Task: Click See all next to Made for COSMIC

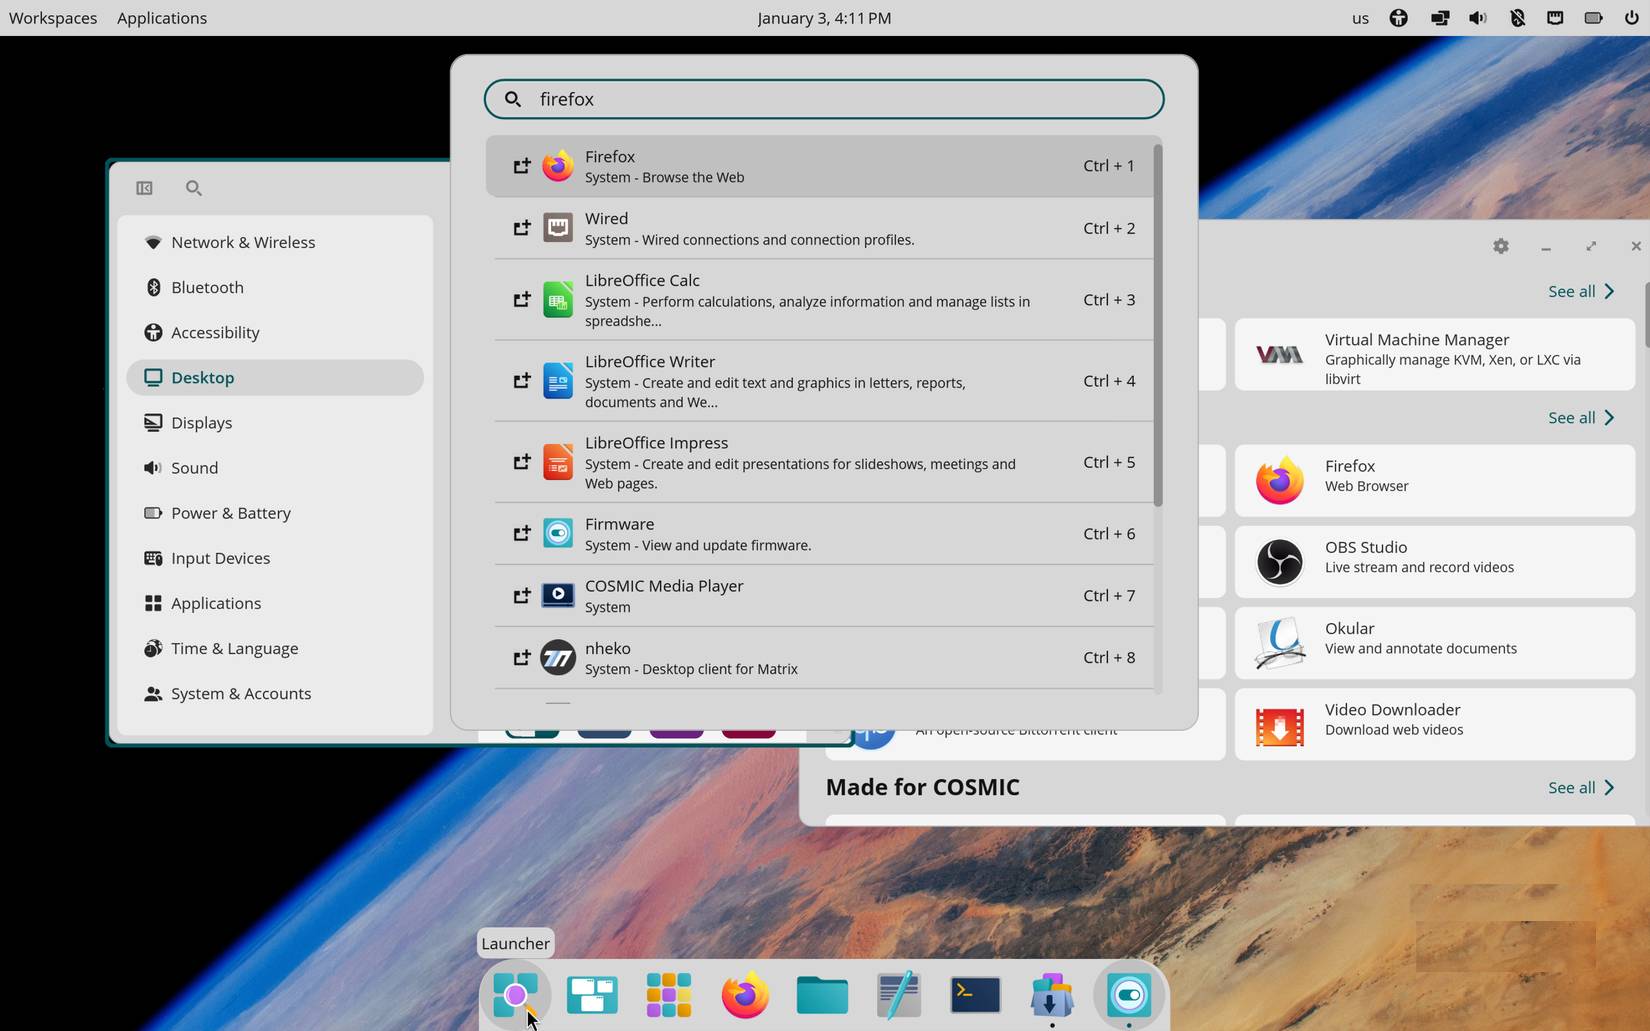Action: point(1580,787)
